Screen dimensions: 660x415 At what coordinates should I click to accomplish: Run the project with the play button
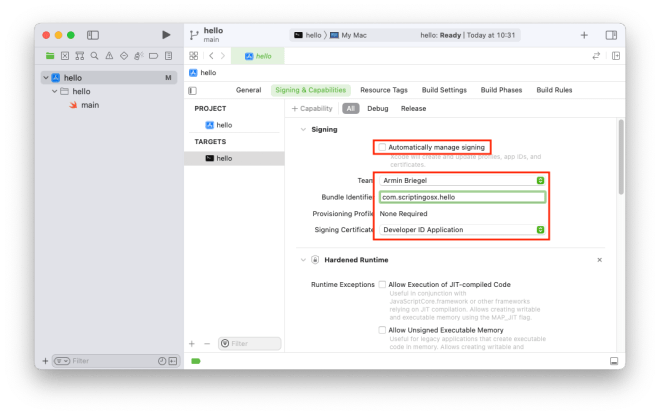166,35
